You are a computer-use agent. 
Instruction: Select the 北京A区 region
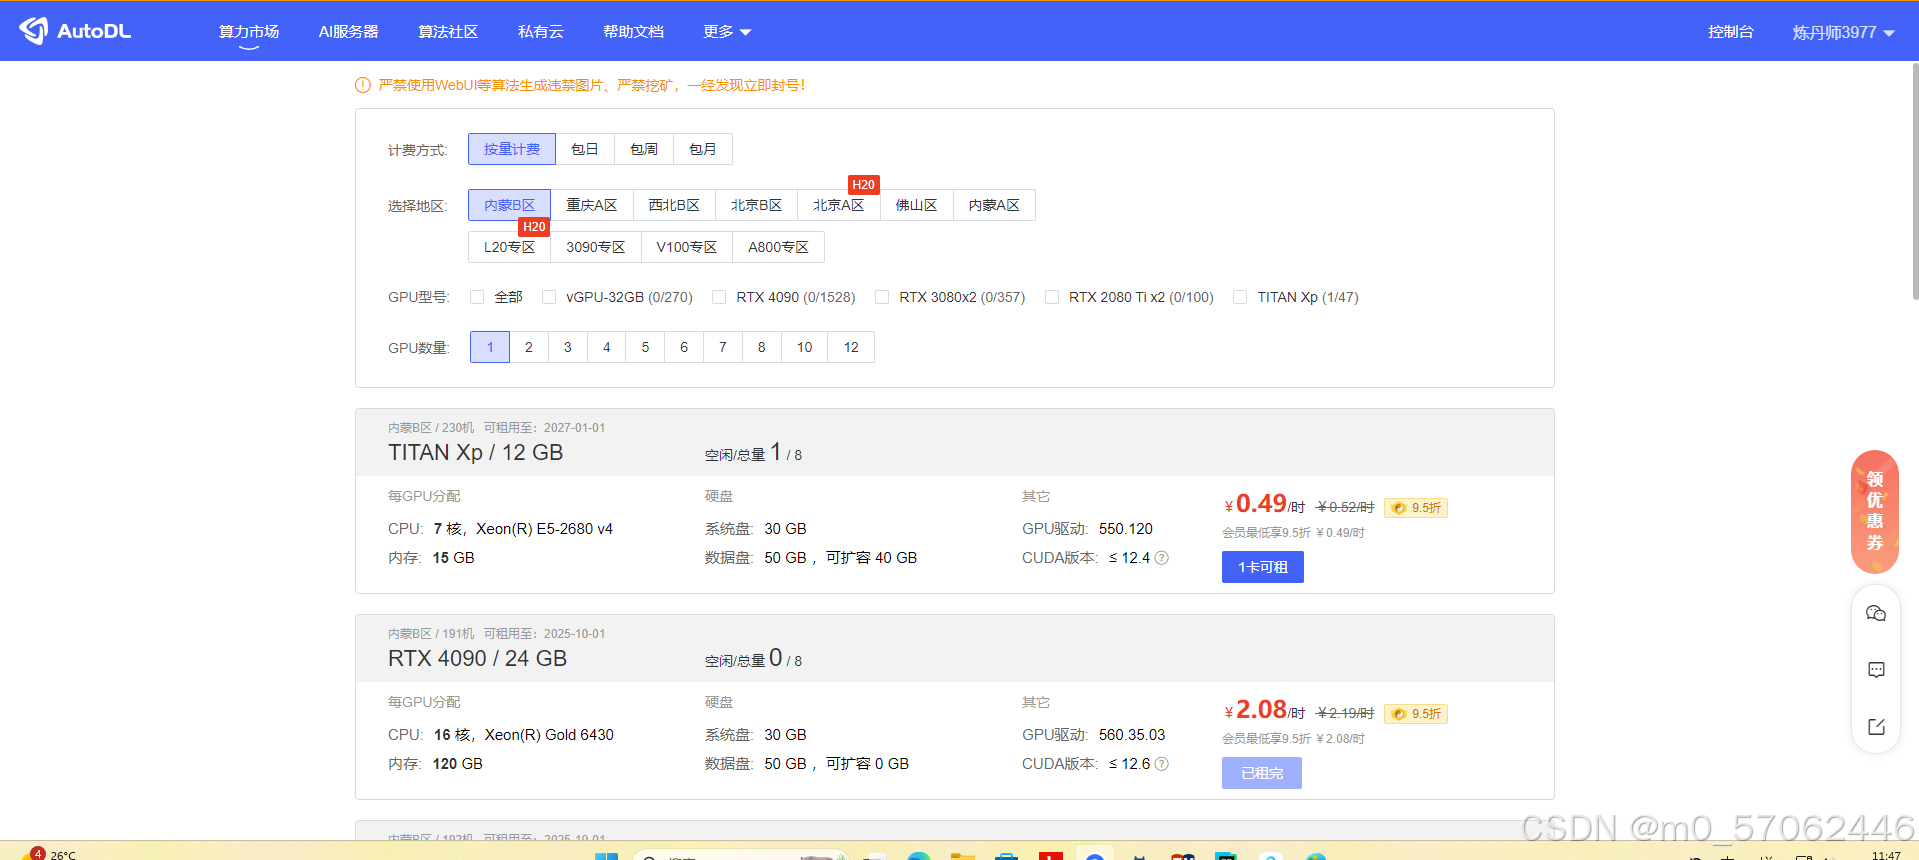pos(838,205)
